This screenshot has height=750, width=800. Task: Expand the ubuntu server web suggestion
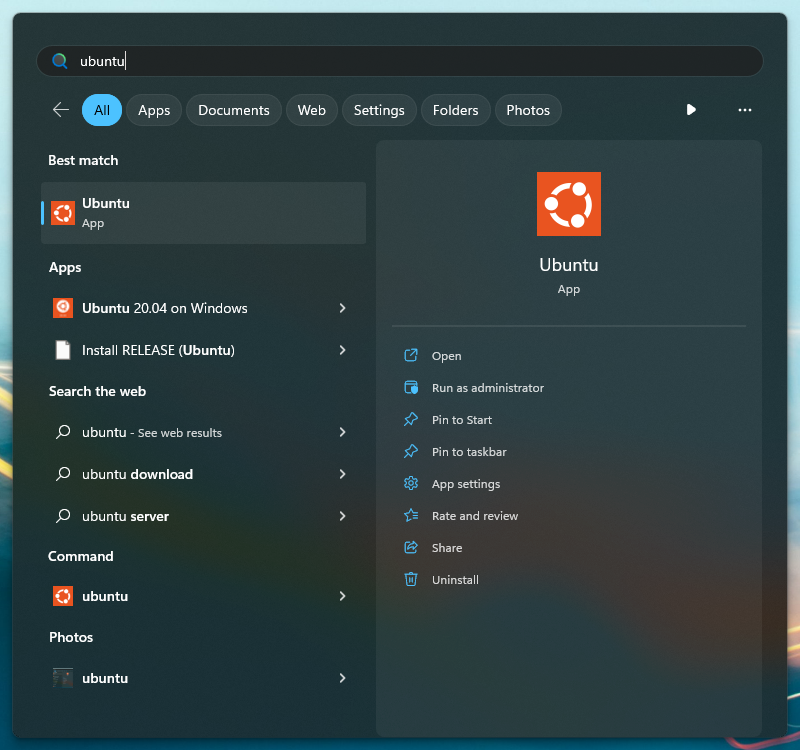[342, 516]
